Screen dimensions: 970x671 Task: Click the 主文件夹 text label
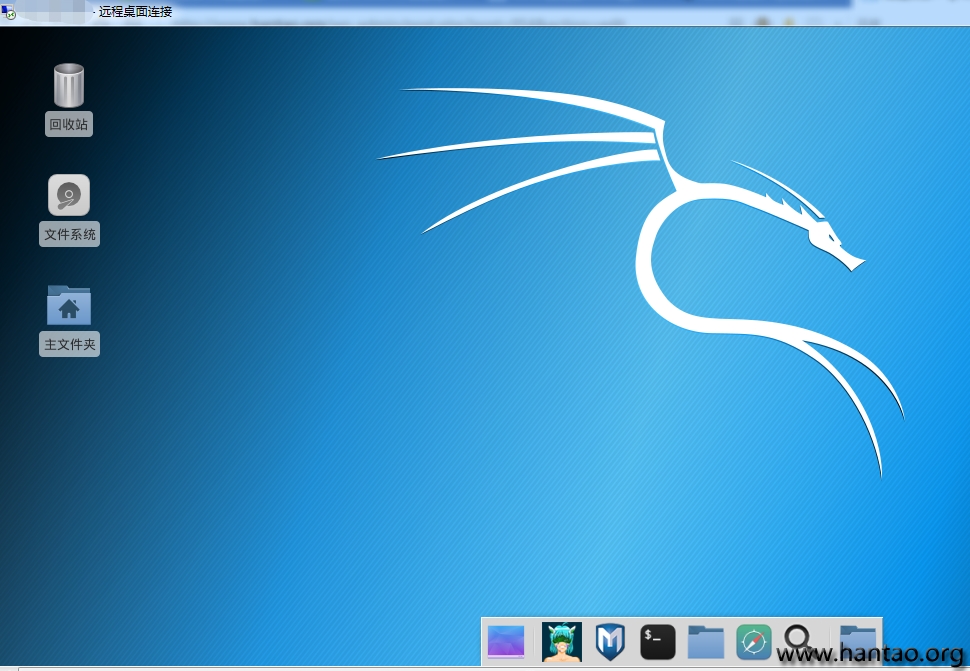click(x=70, y=345)
